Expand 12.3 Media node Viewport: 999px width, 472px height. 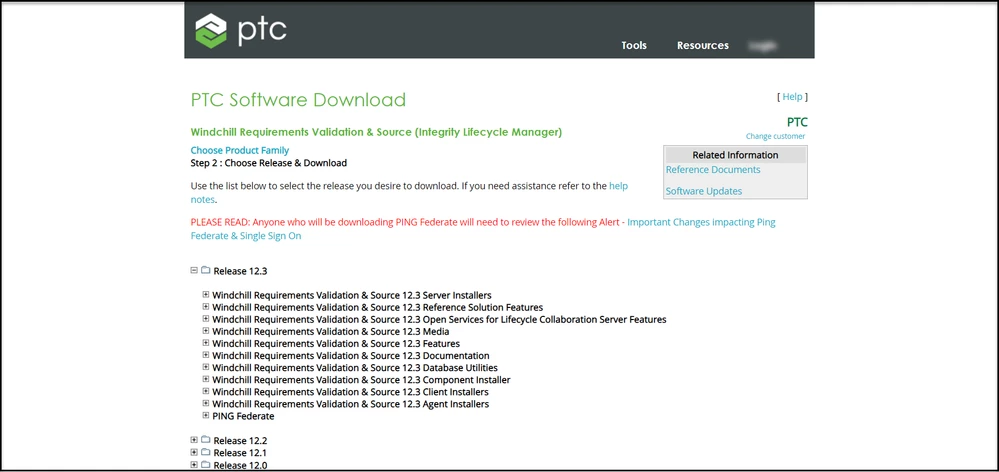coord(206,331)
